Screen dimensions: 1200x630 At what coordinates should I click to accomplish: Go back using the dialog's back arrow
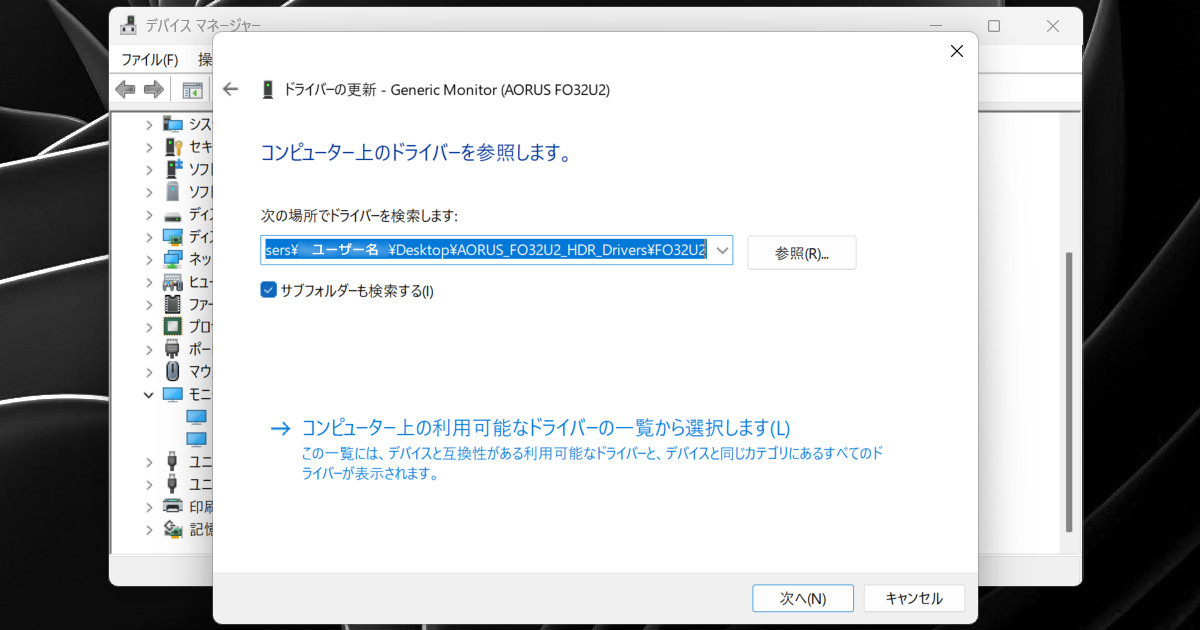point(231,89)
